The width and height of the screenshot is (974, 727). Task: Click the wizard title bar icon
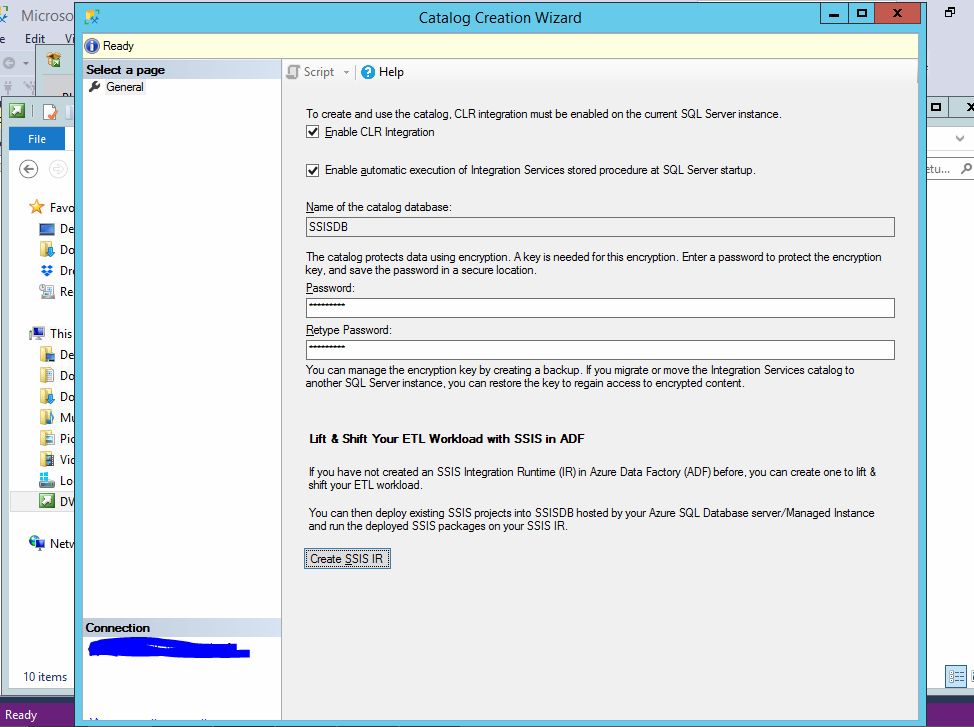[93, 17]
